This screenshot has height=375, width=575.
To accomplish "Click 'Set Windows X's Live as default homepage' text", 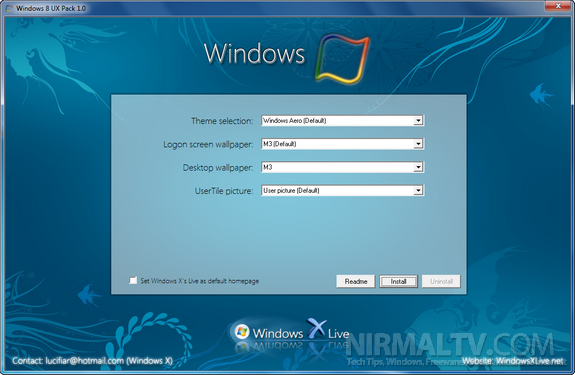I will pos(199,281).
